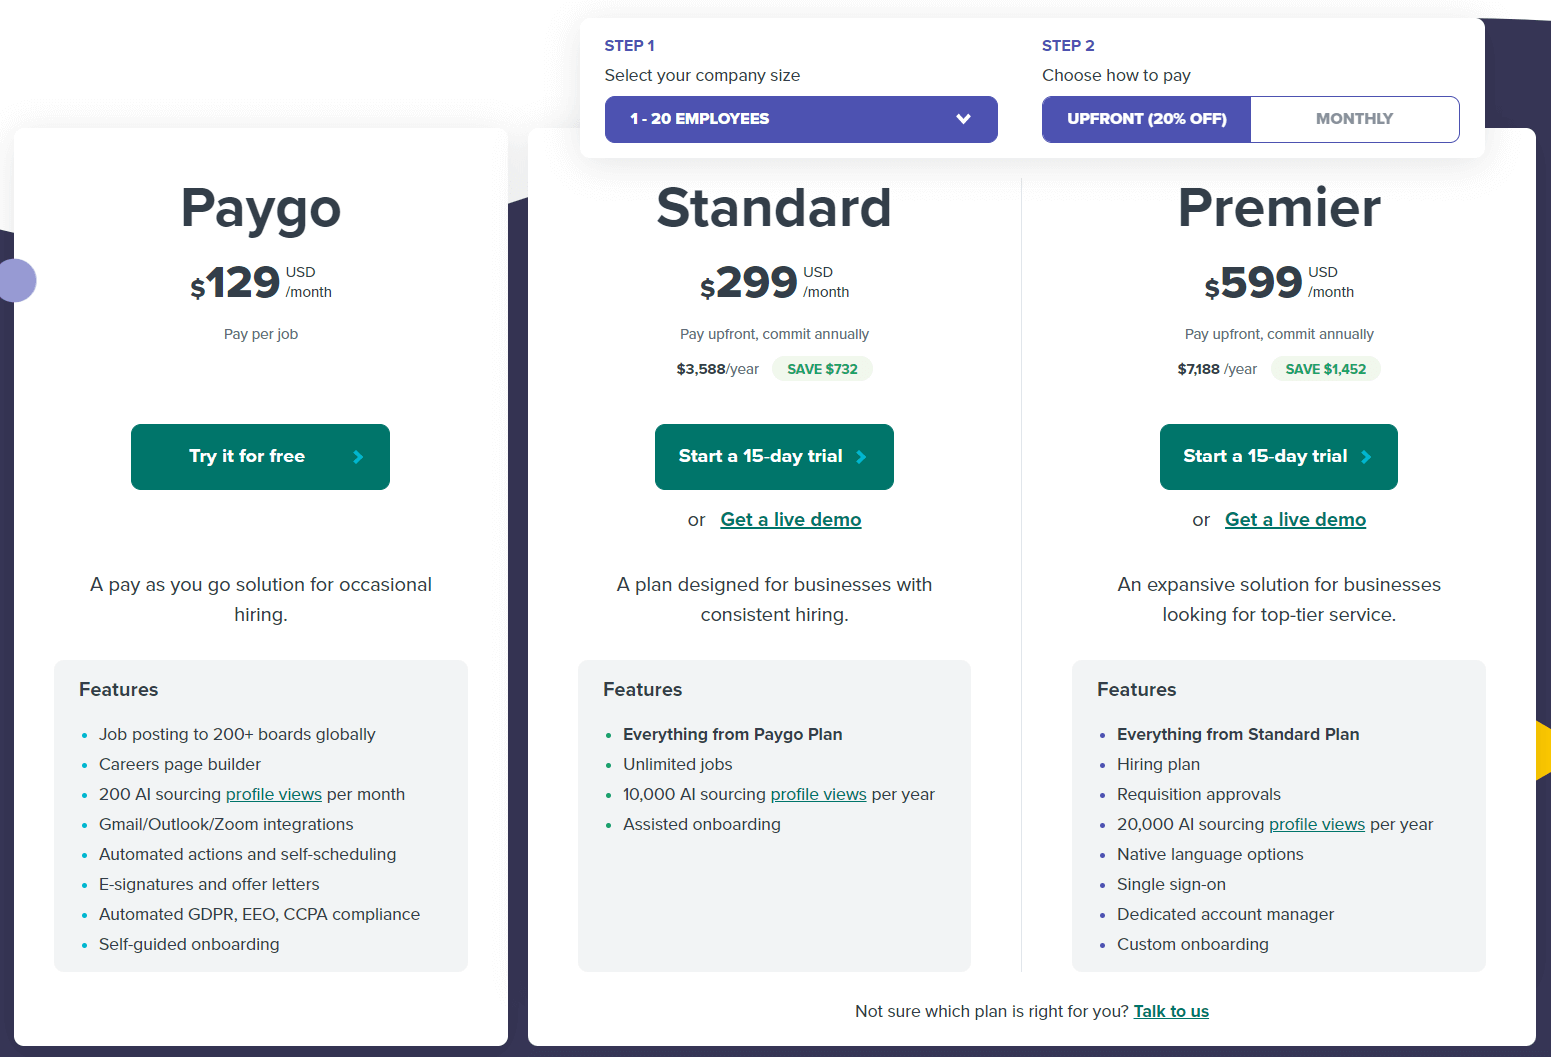
Task: Click profile views link in Paygo features
Action: pos(273,795)
